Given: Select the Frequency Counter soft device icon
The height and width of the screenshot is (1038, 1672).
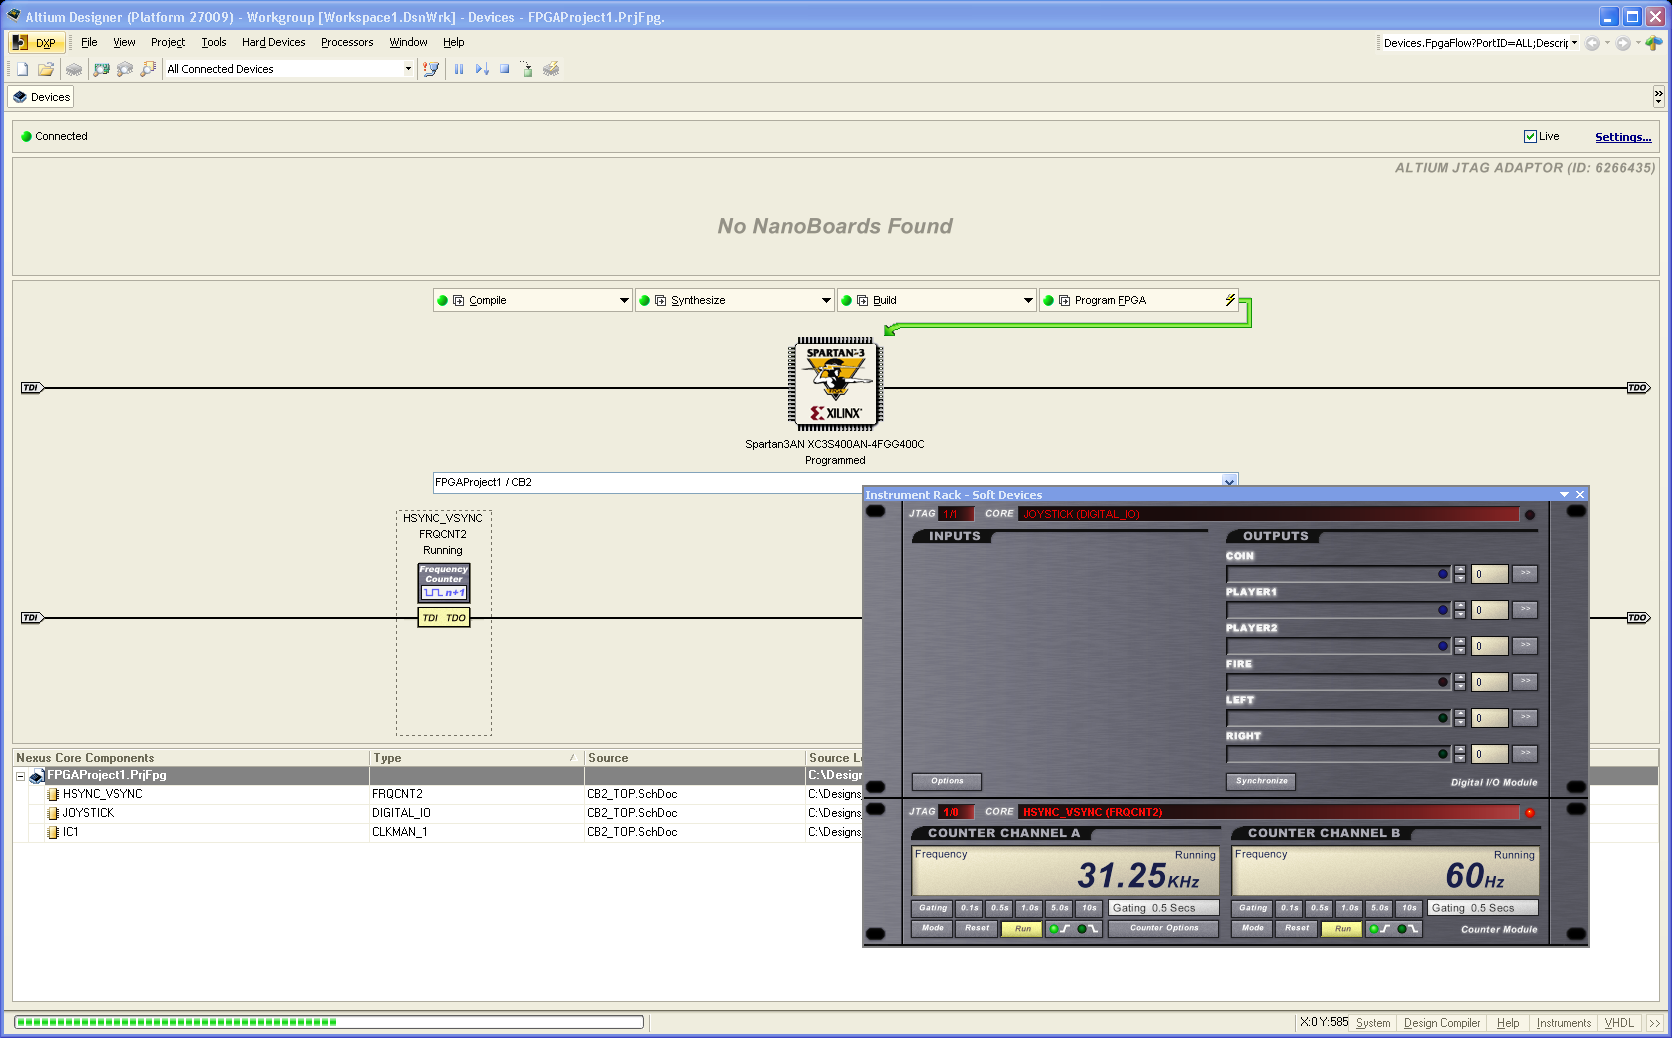Looking at the screenshot, I should tap(444, 583).
